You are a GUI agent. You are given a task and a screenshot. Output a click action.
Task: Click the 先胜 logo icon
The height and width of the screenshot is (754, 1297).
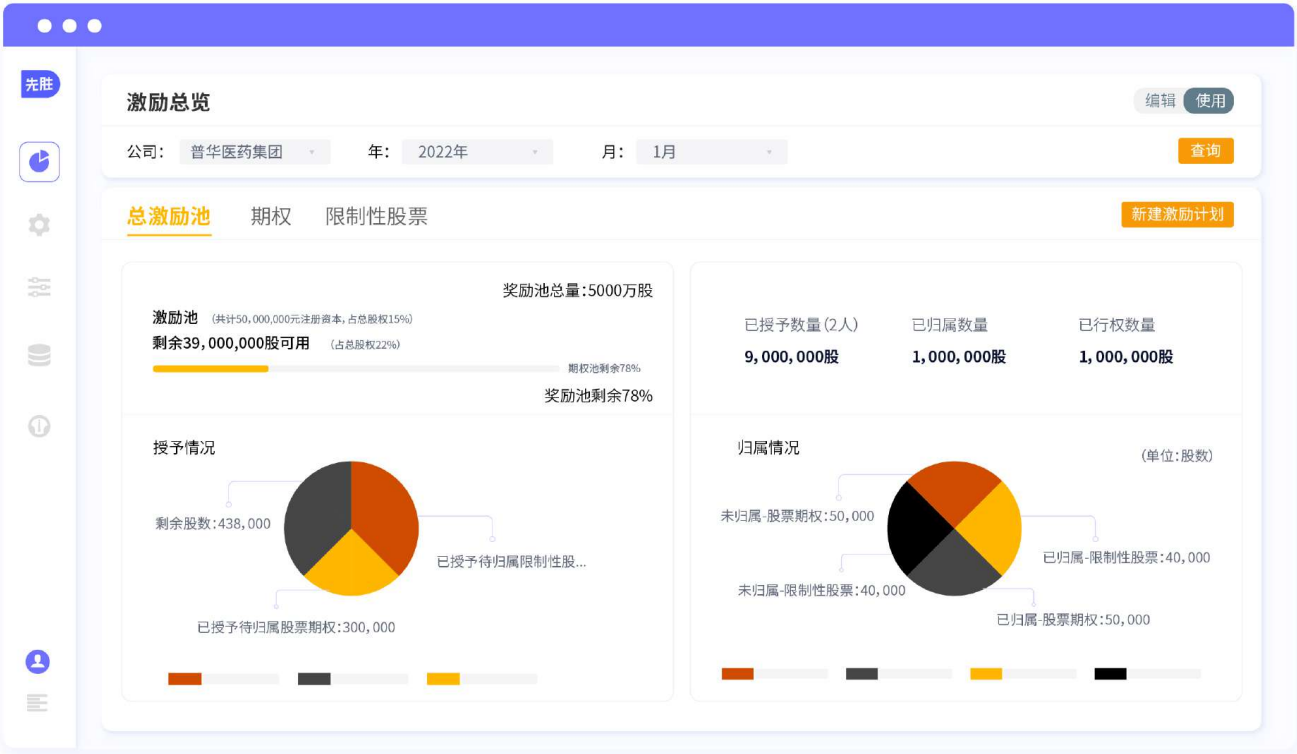pos(40,85)
